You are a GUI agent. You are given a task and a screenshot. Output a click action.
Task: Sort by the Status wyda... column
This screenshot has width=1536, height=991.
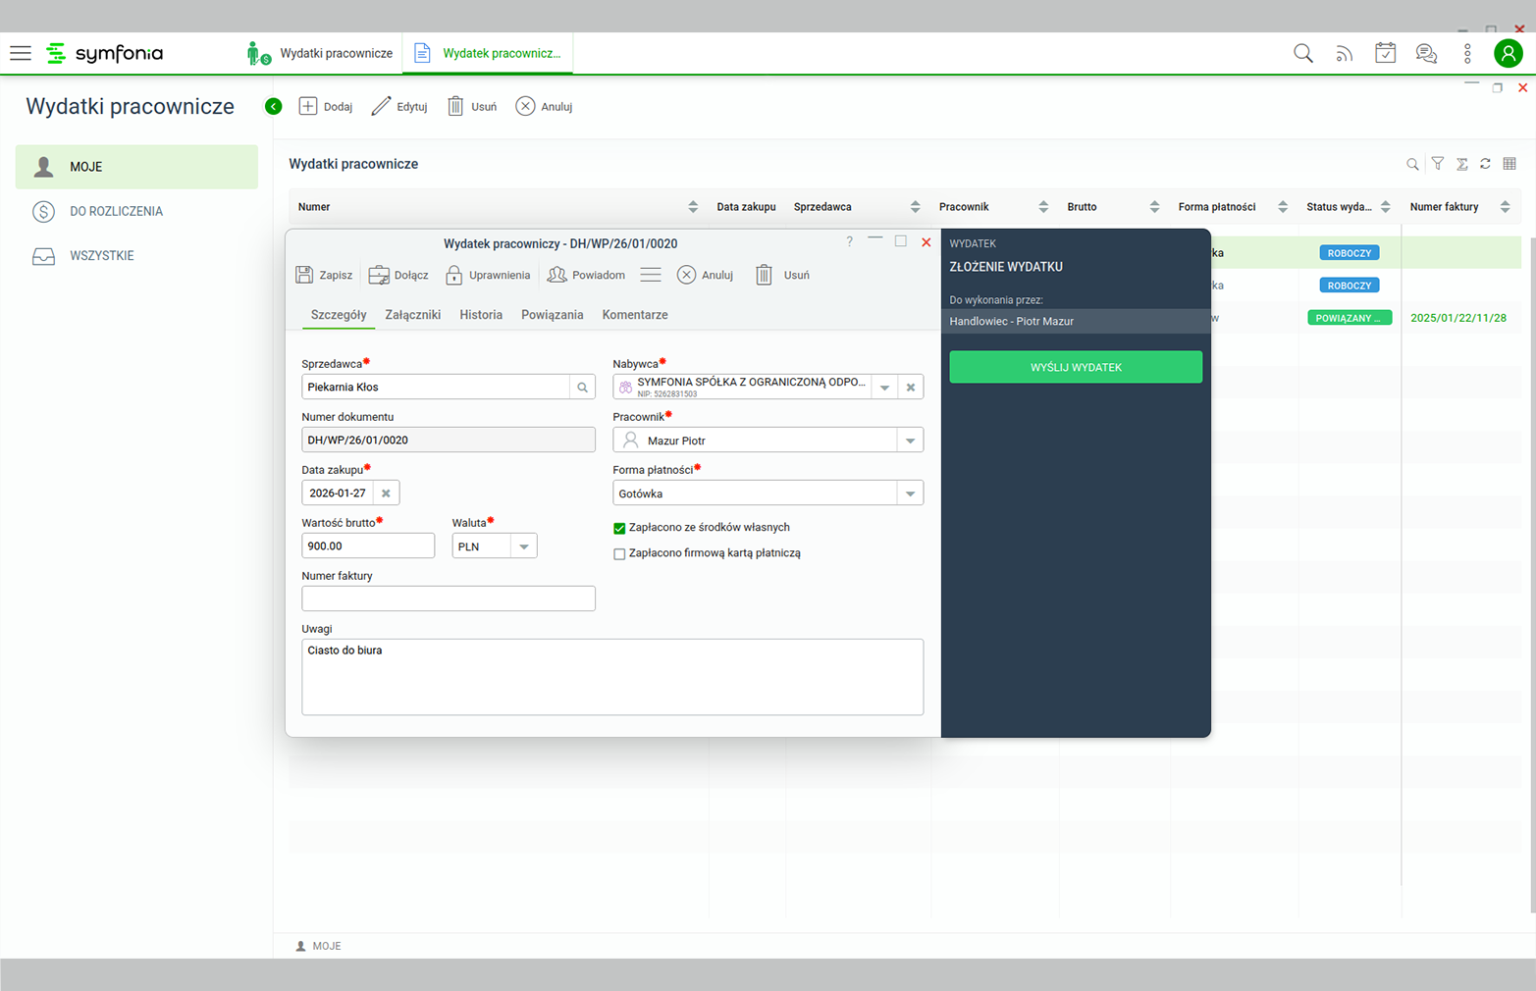pos(1385,207)
